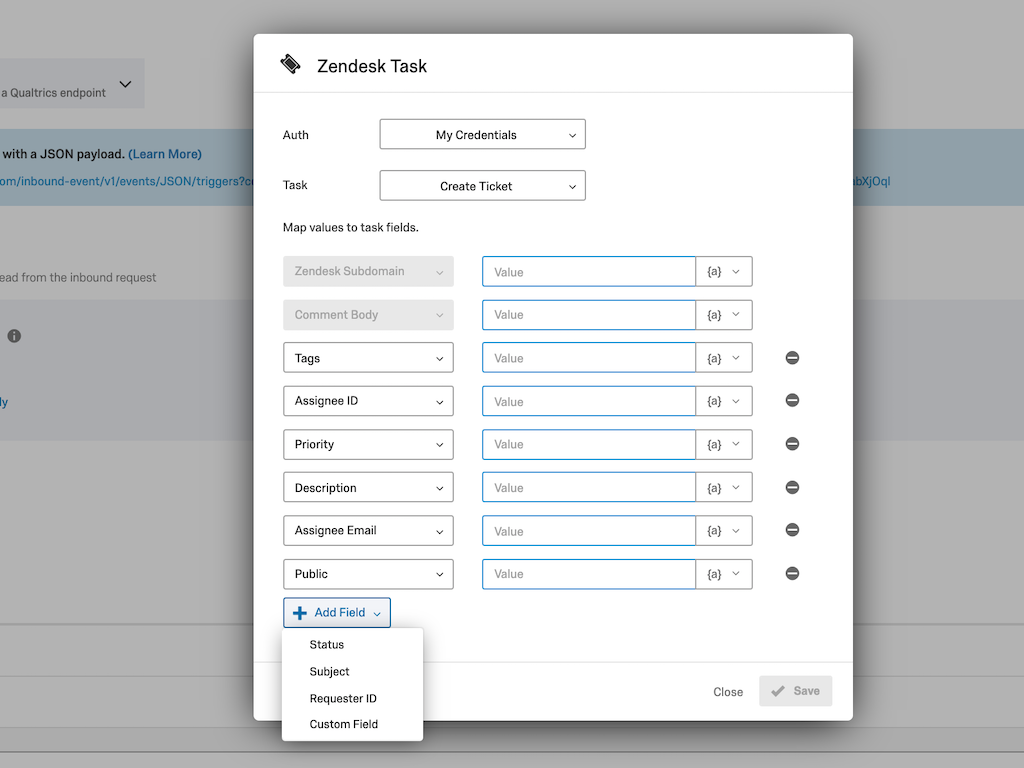The height and width of the screenshot is (768, 1024).
Task: Remove the Description field row
Action: [x=792, y=488]
